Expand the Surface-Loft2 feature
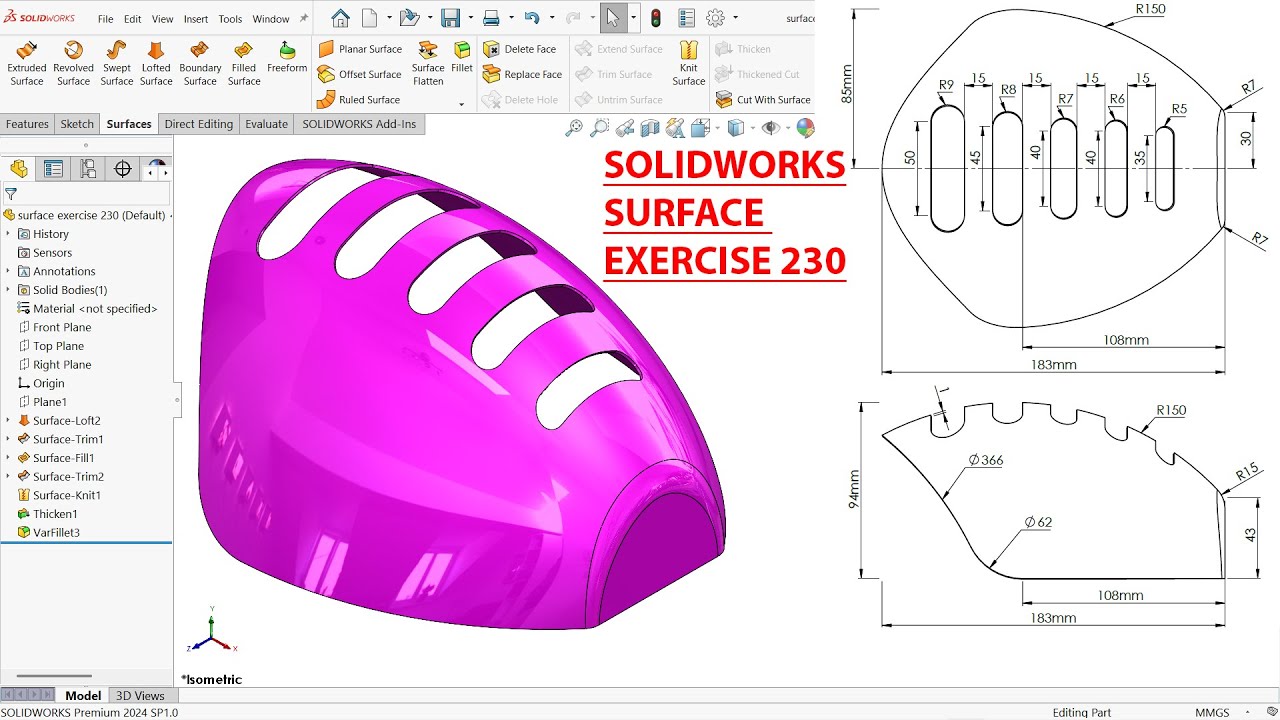 [8, 421]
